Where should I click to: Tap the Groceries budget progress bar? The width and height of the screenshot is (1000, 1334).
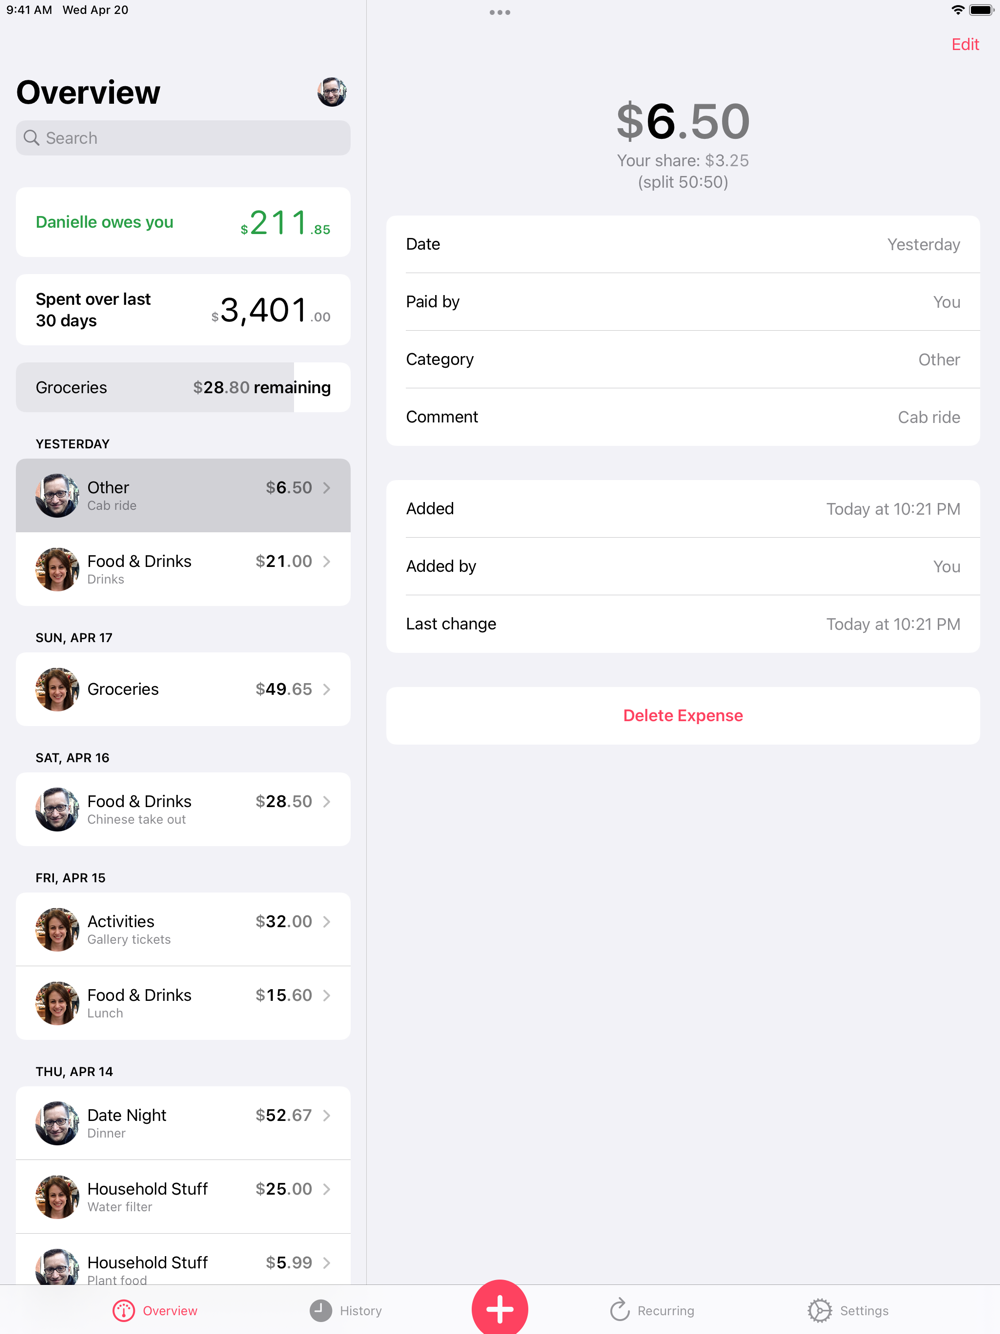coord(183,387)
